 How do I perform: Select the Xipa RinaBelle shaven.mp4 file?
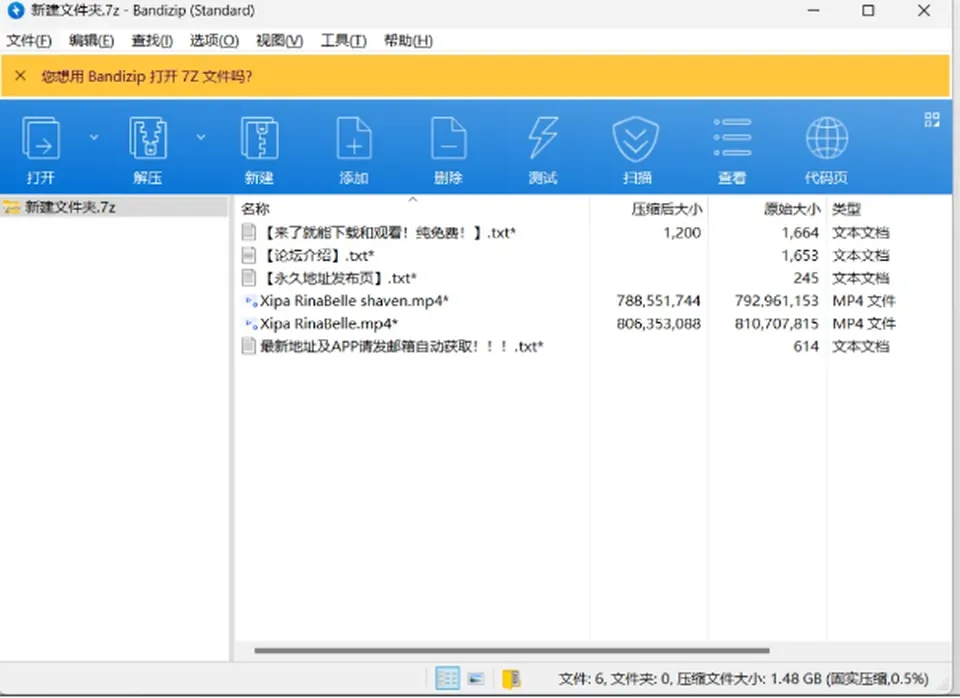[x=354, y=301]
